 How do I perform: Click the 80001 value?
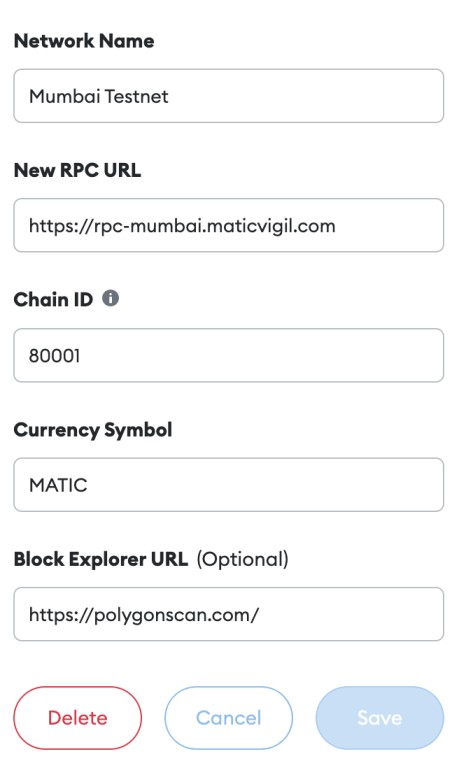click(54, 356)
